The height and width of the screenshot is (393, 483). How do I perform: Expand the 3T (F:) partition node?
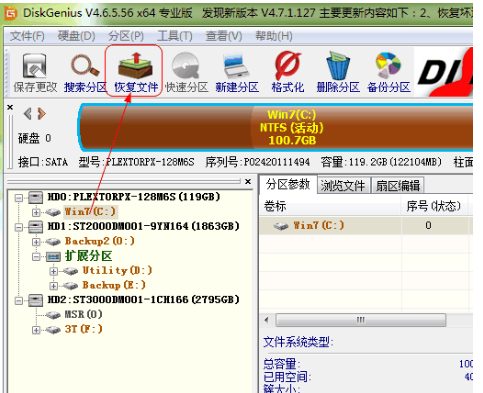pyautogui.click(x=36, y=330)
